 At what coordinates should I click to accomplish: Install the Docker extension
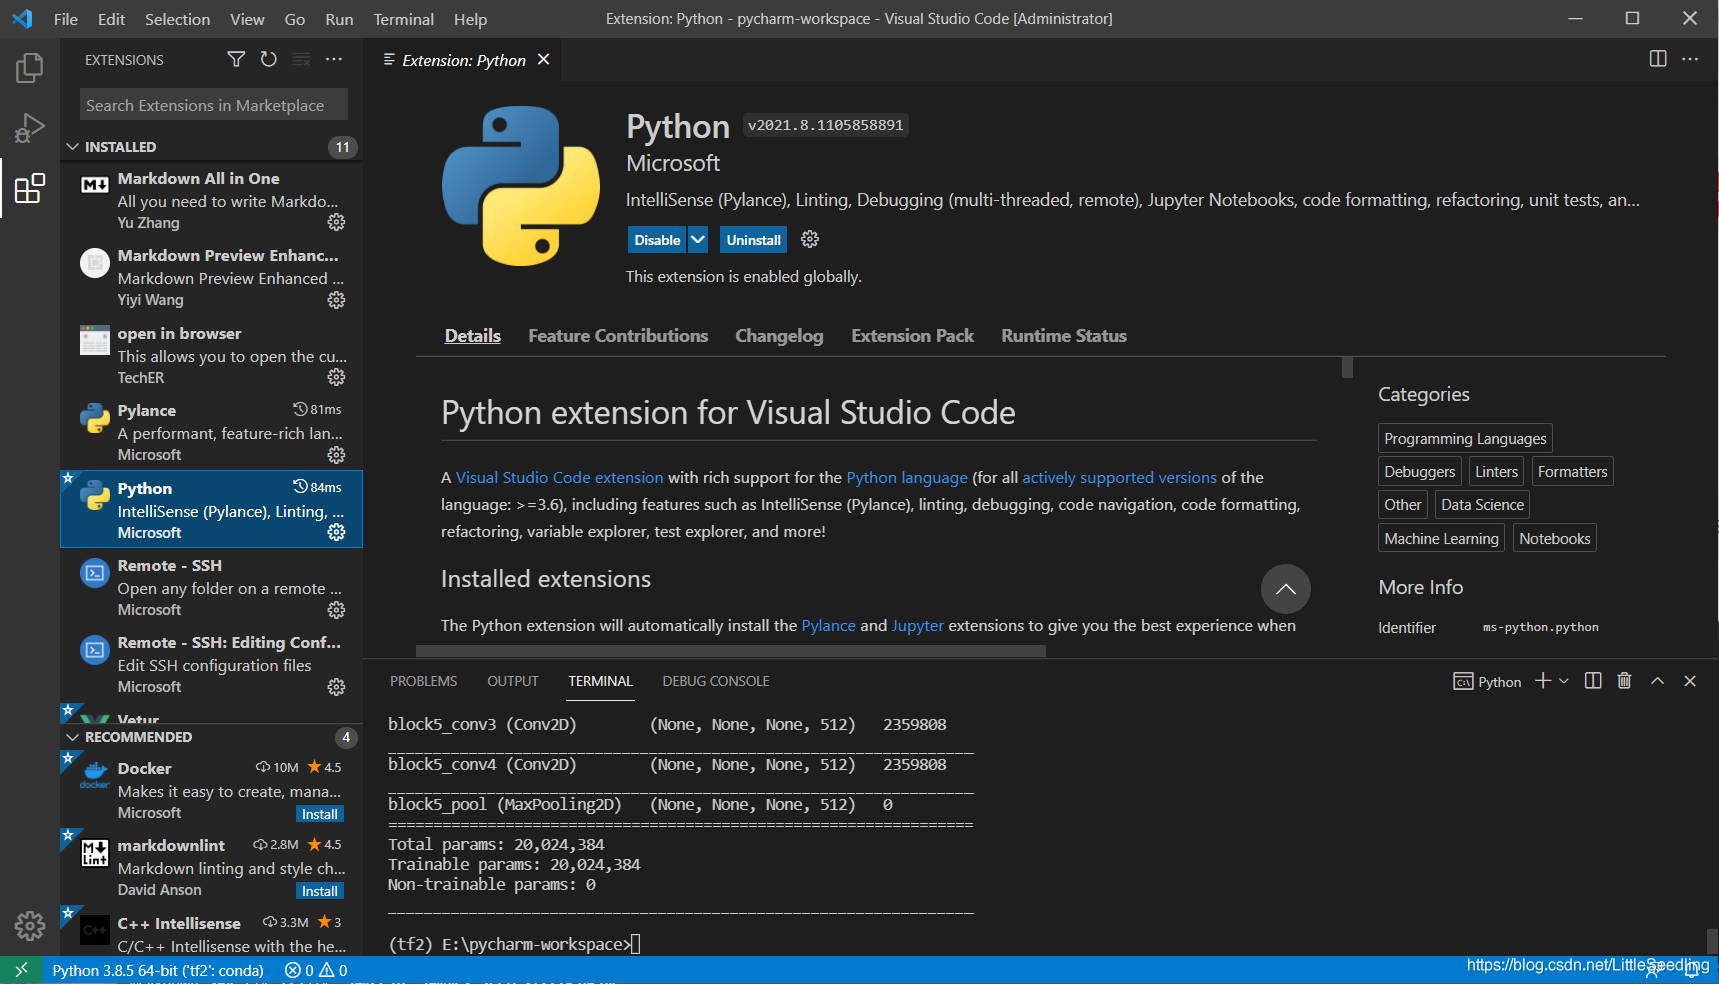click(320, 814)
